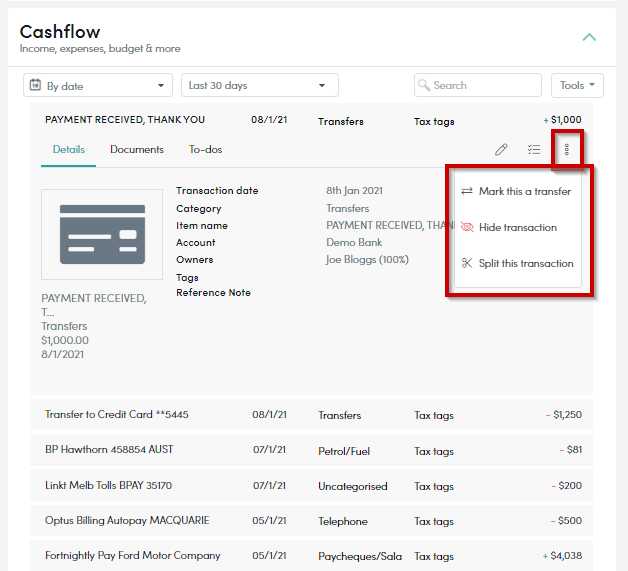Click the Uncategorised category
Viewport: 628px width, 571px height.
click(x=353, y=487)
